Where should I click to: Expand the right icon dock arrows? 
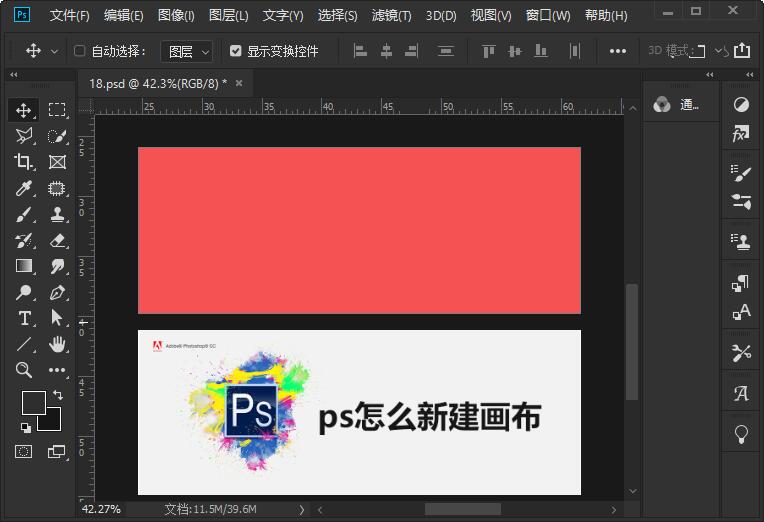tap(749, 75)
